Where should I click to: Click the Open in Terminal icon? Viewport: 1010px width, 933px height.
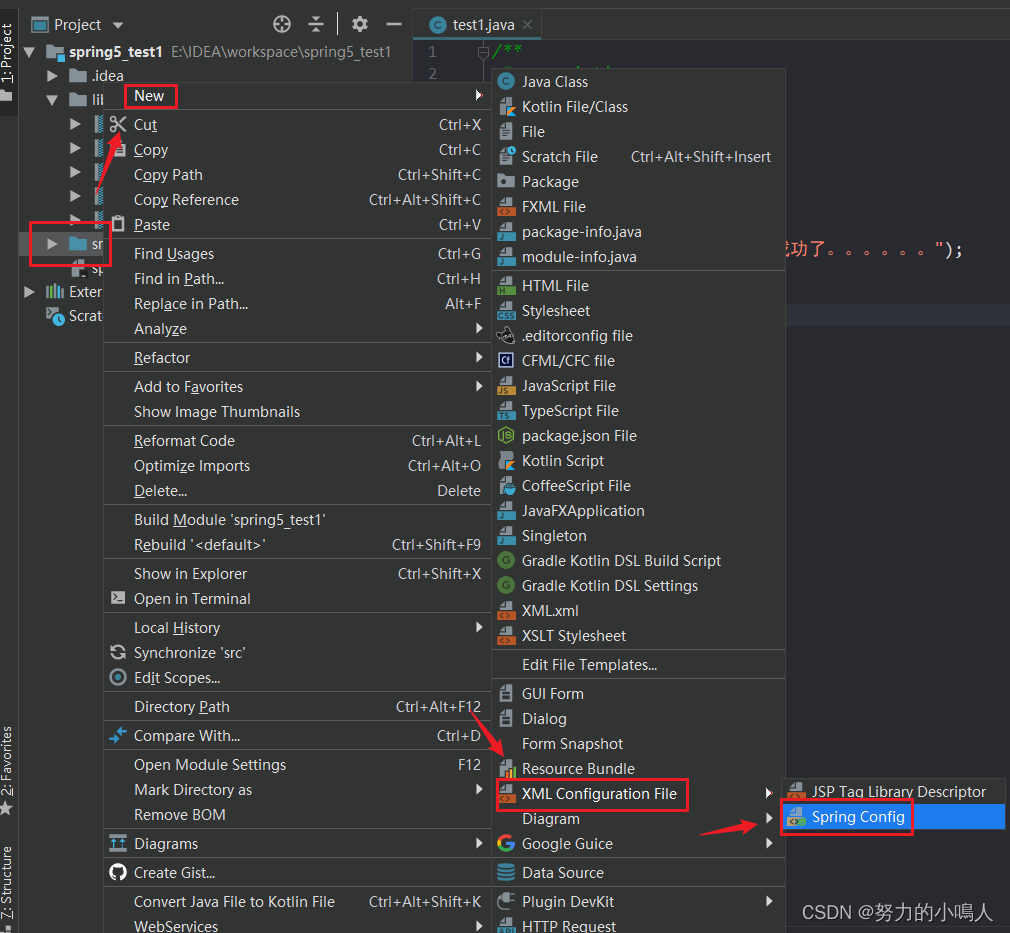[118, 598]
